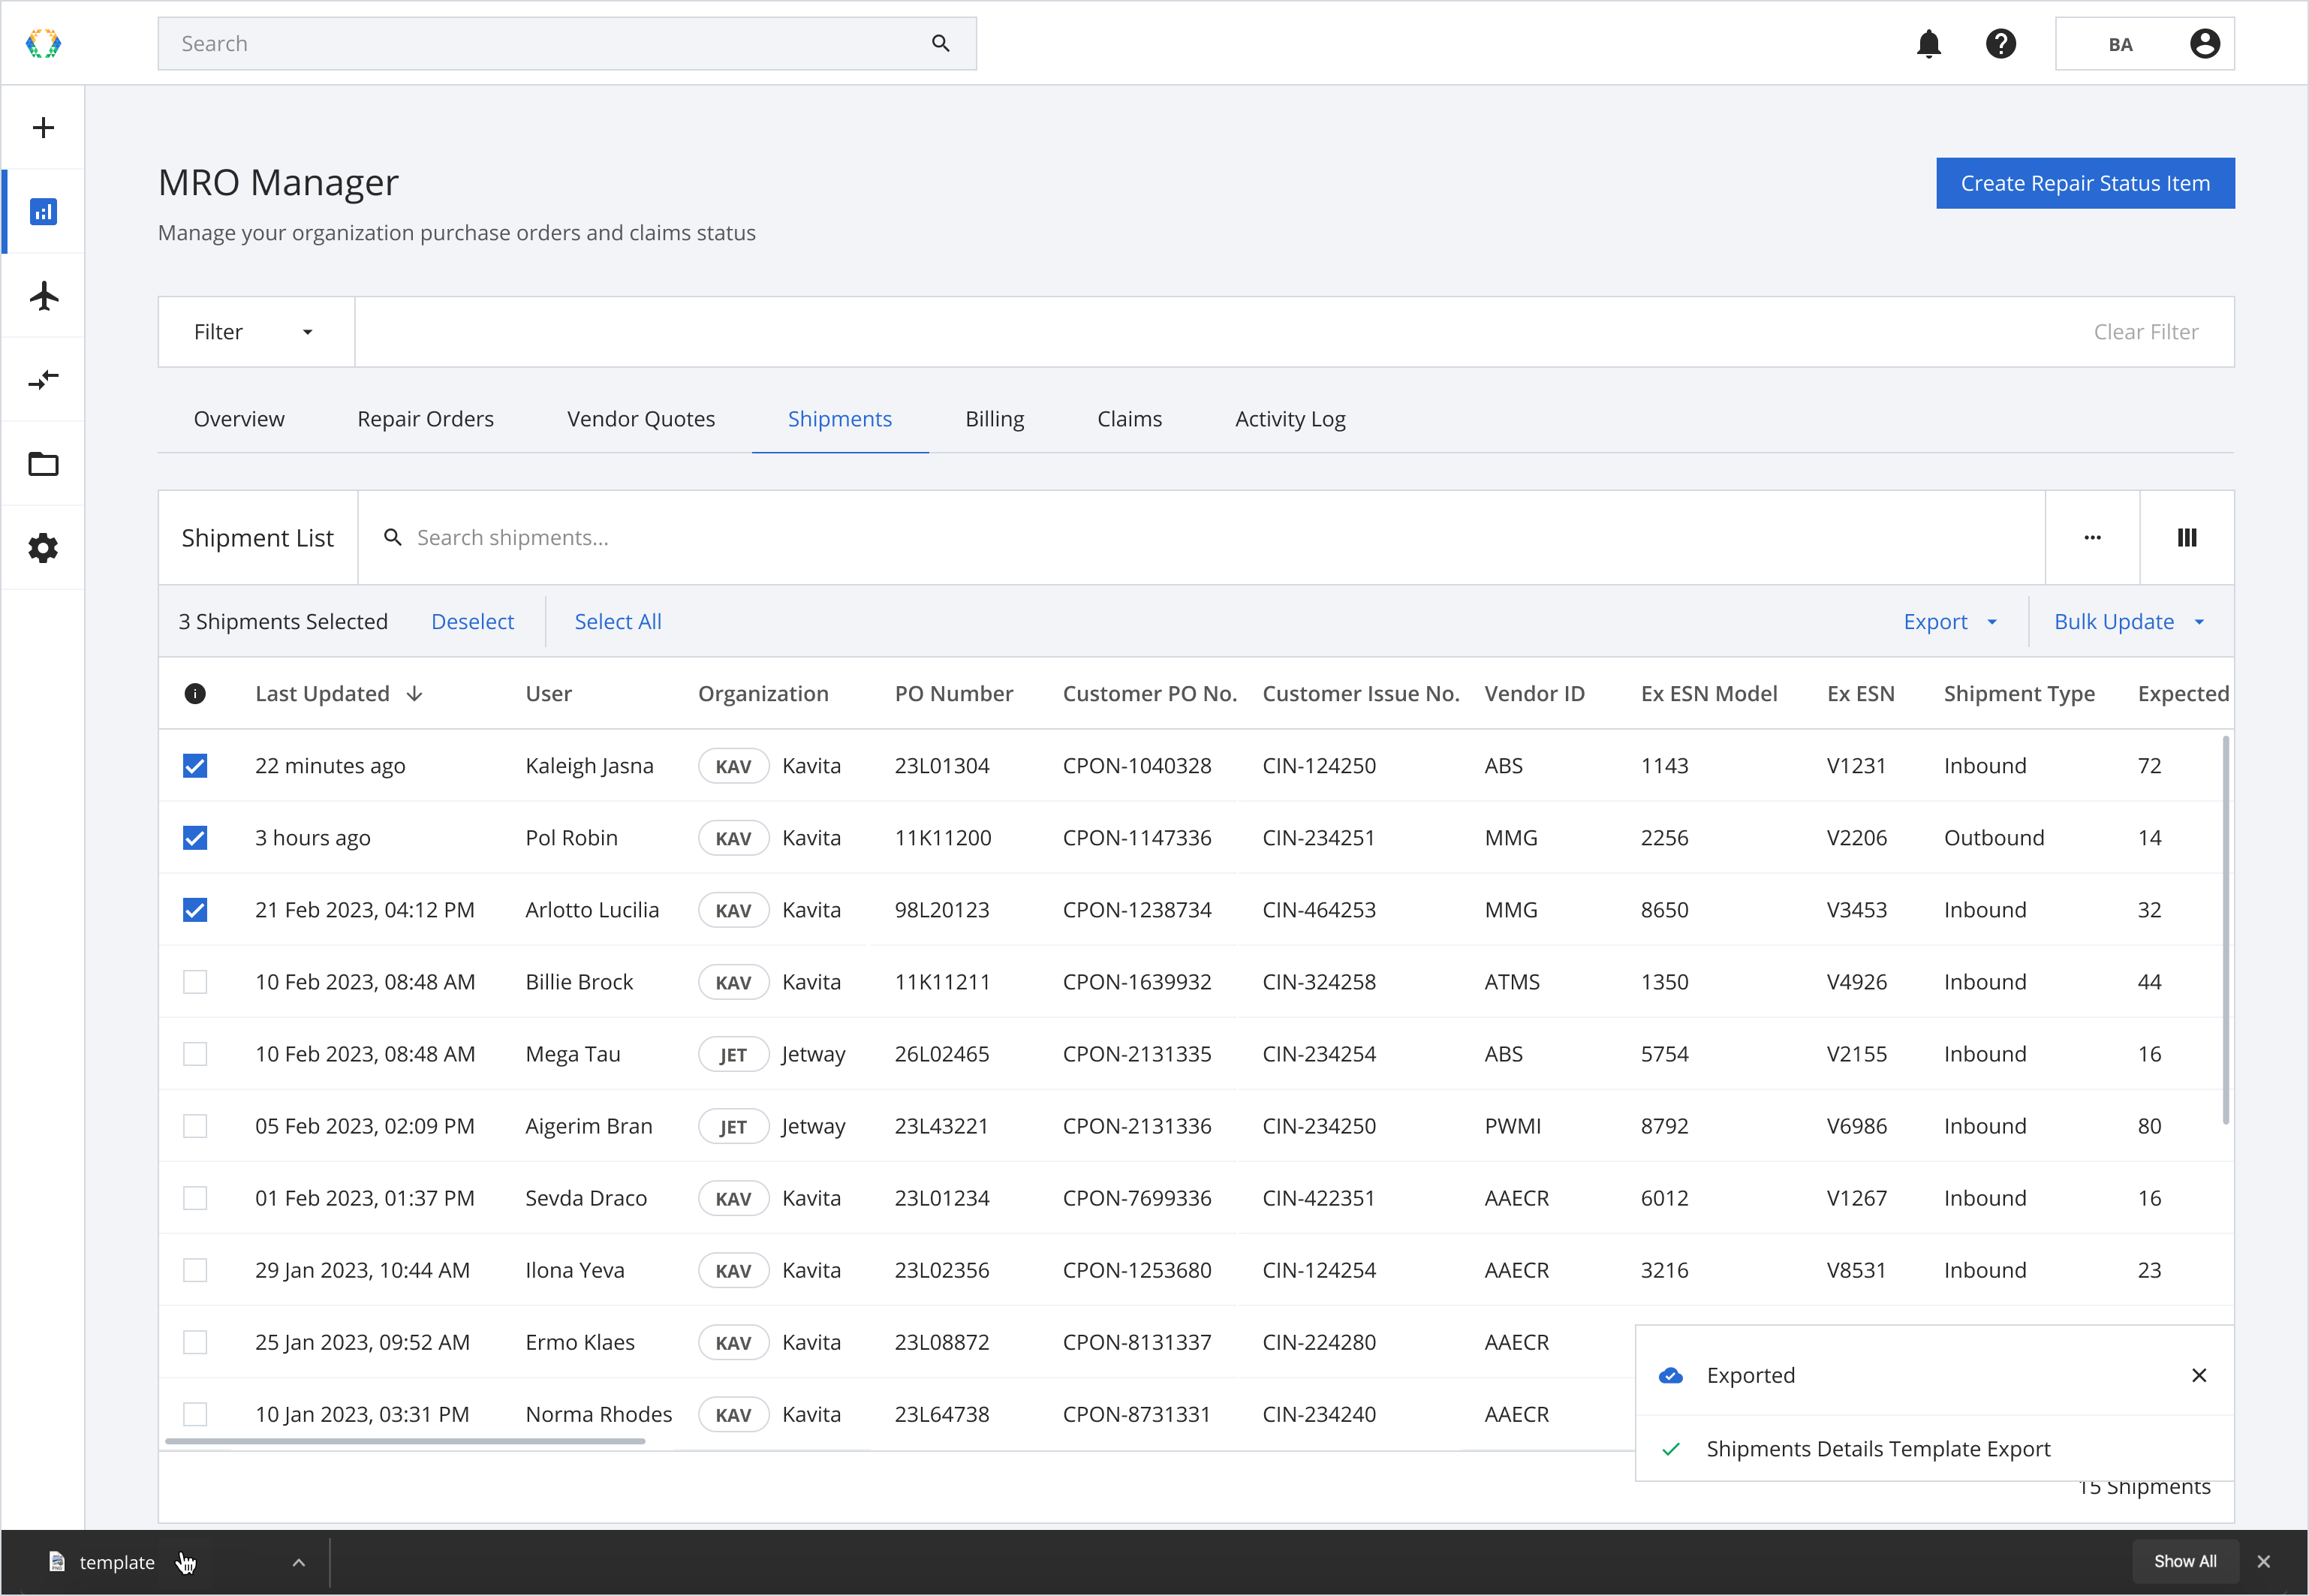Open the three-dots more options menu
The width and height of the screenshot is (2309, 1596).
(2092, 538)
